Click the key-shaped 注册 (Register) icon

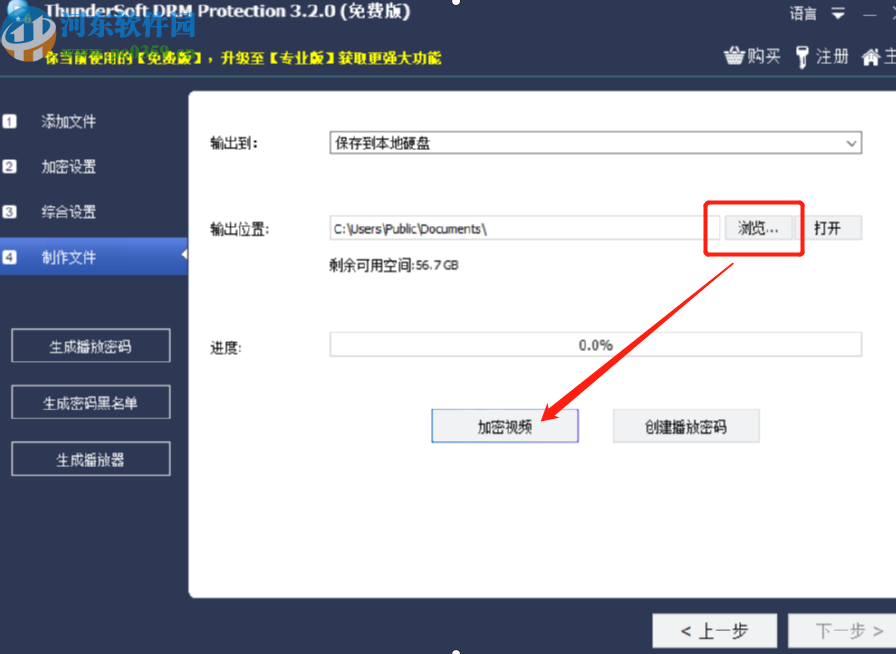click(803, 56)
